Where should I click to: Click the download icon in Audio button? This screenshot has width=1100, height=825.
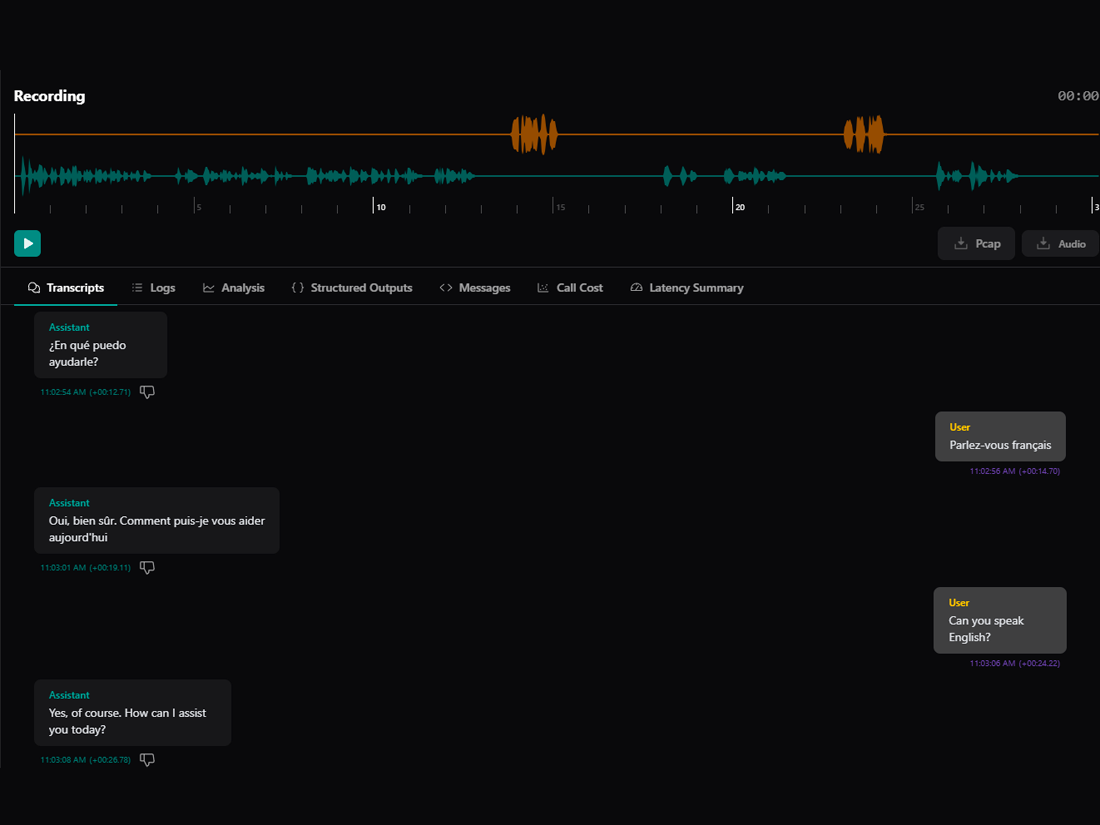1043,243
